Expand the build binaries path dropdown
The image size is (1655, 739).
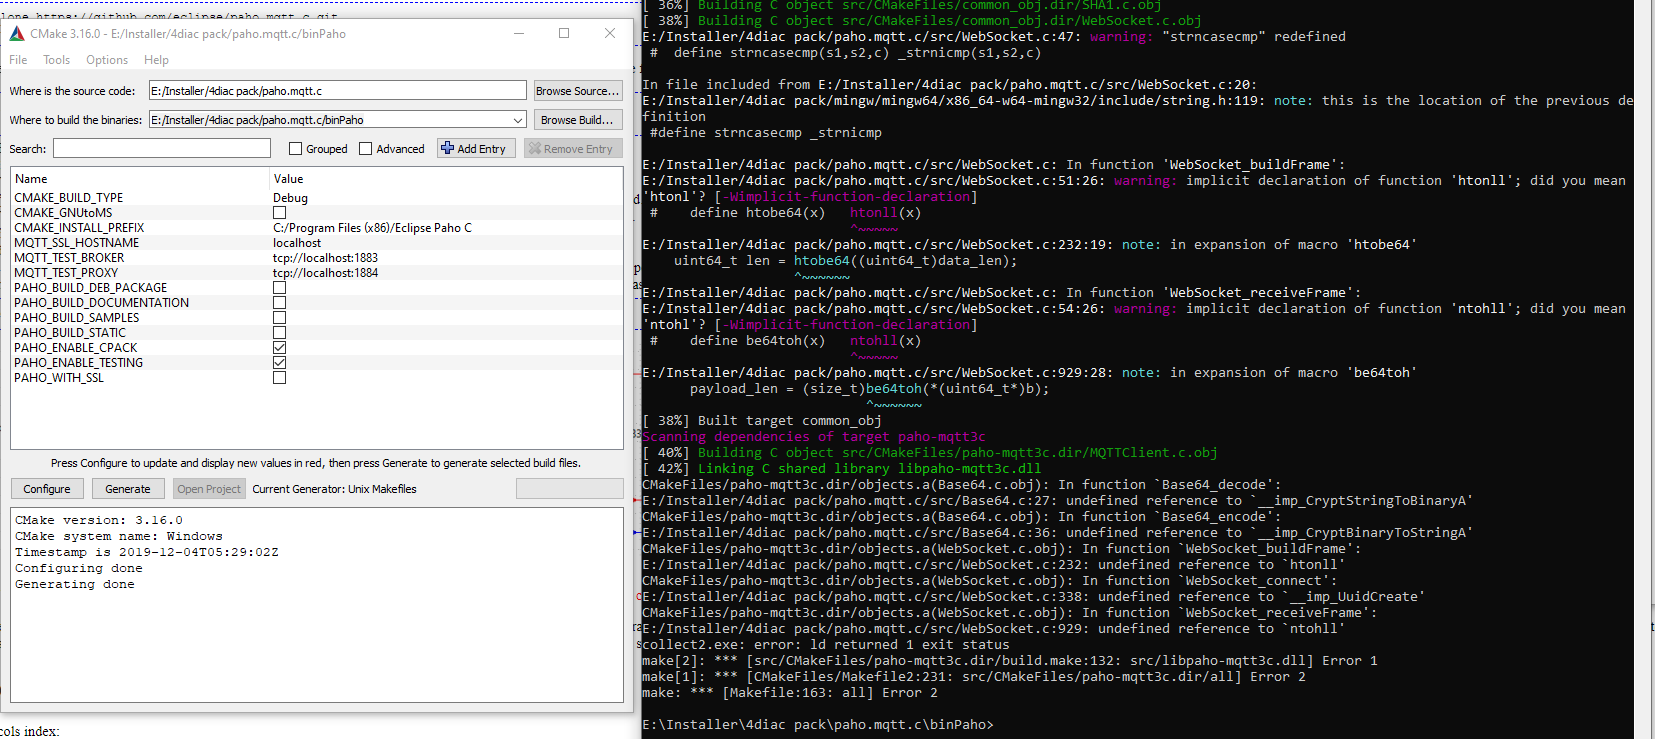click(x=517, y=120)
